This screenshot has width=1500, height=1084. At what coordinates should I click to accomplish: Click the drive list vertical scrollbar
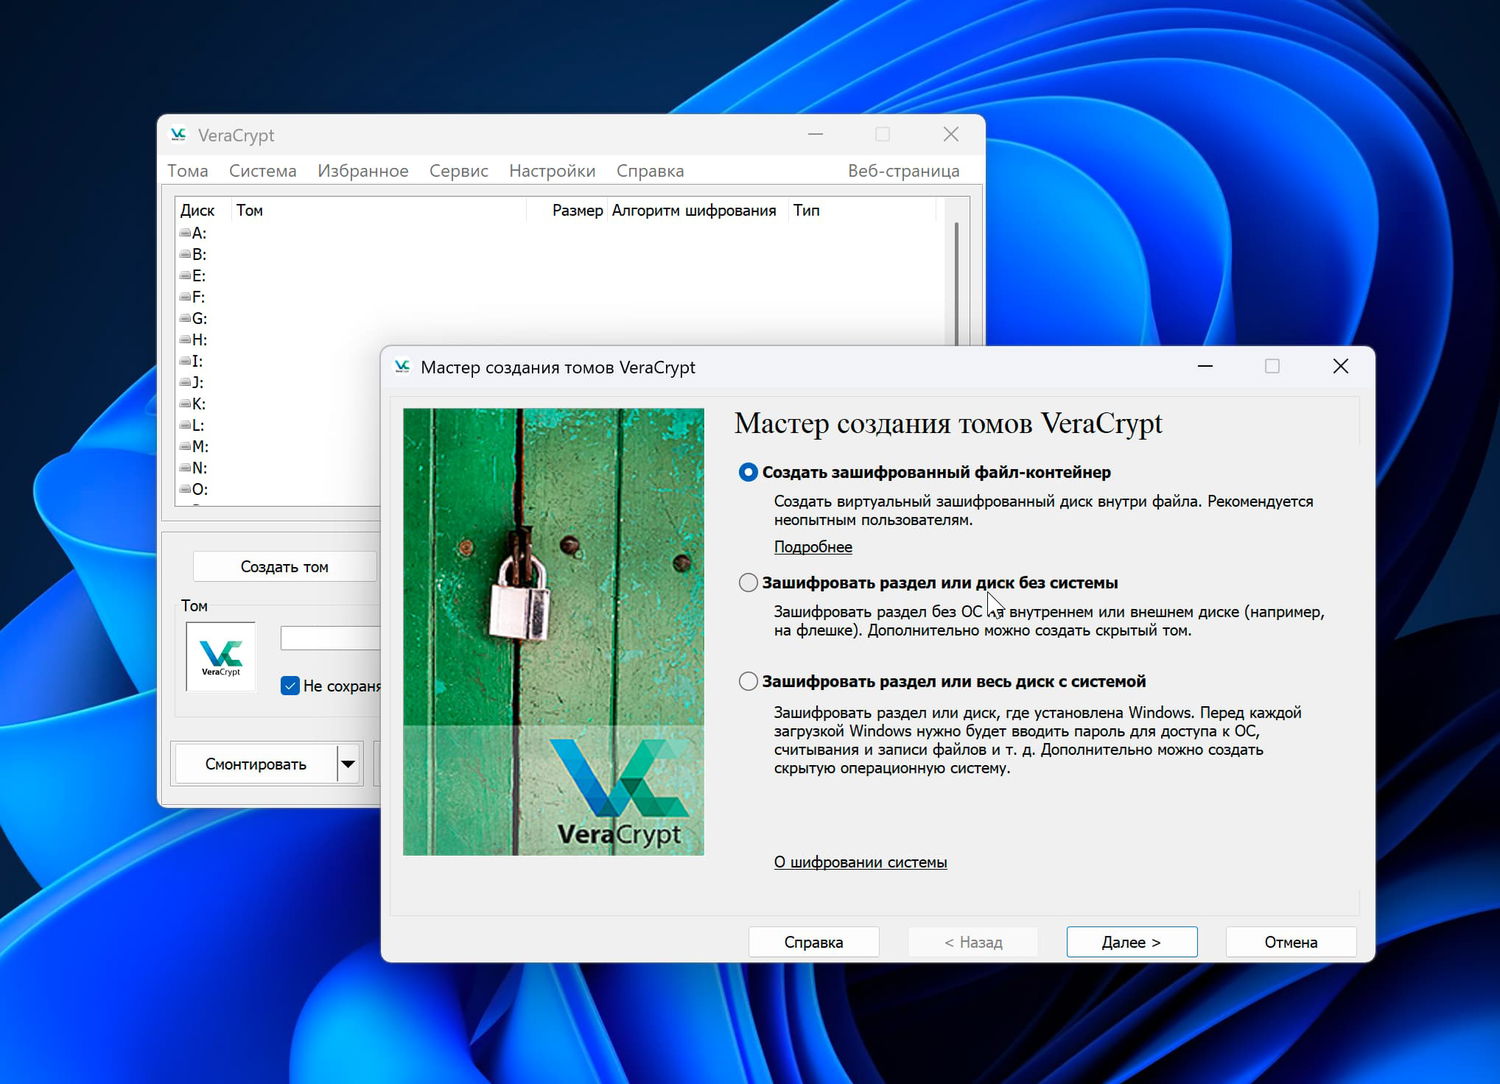(956, 285)
